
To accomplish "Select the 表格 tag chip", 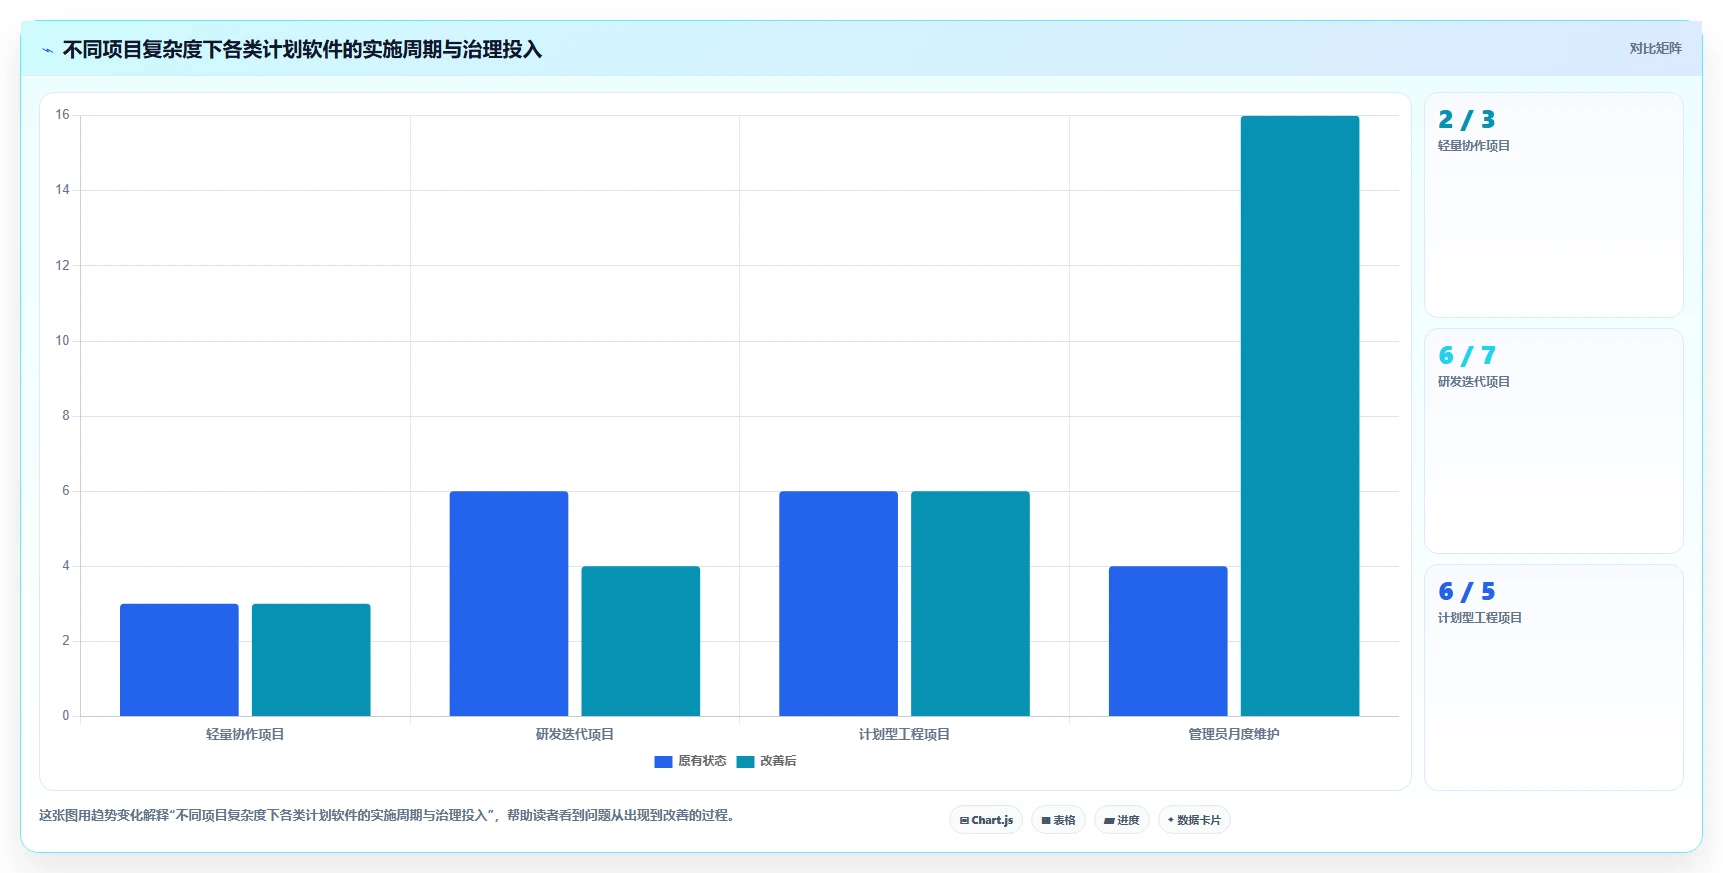I will [1058, 820].
